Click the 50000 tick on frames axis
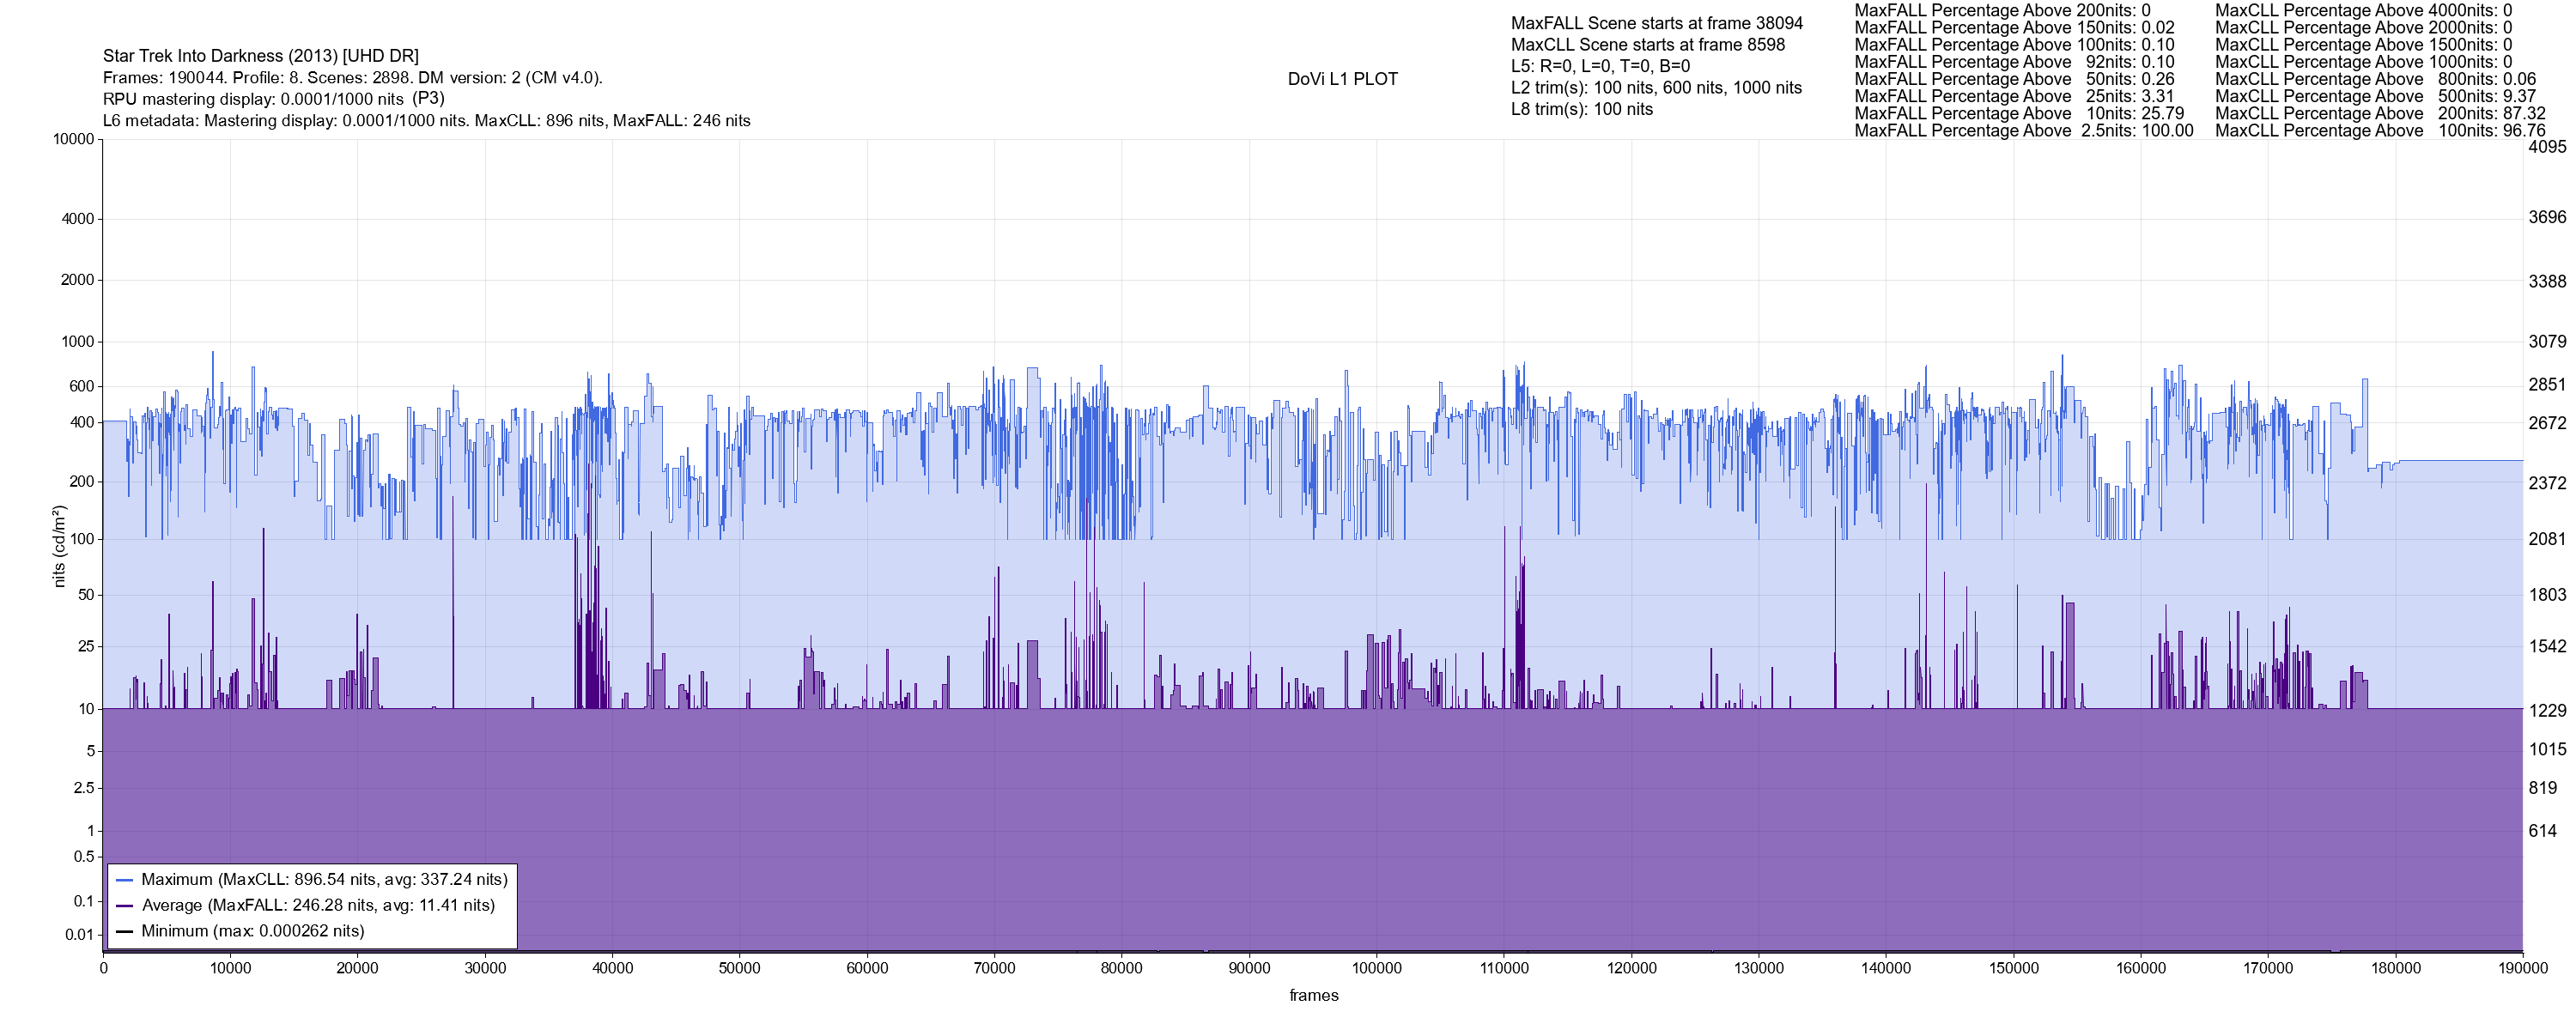Viewport: 2576px width, 1030px height. (x=739, y=968)
